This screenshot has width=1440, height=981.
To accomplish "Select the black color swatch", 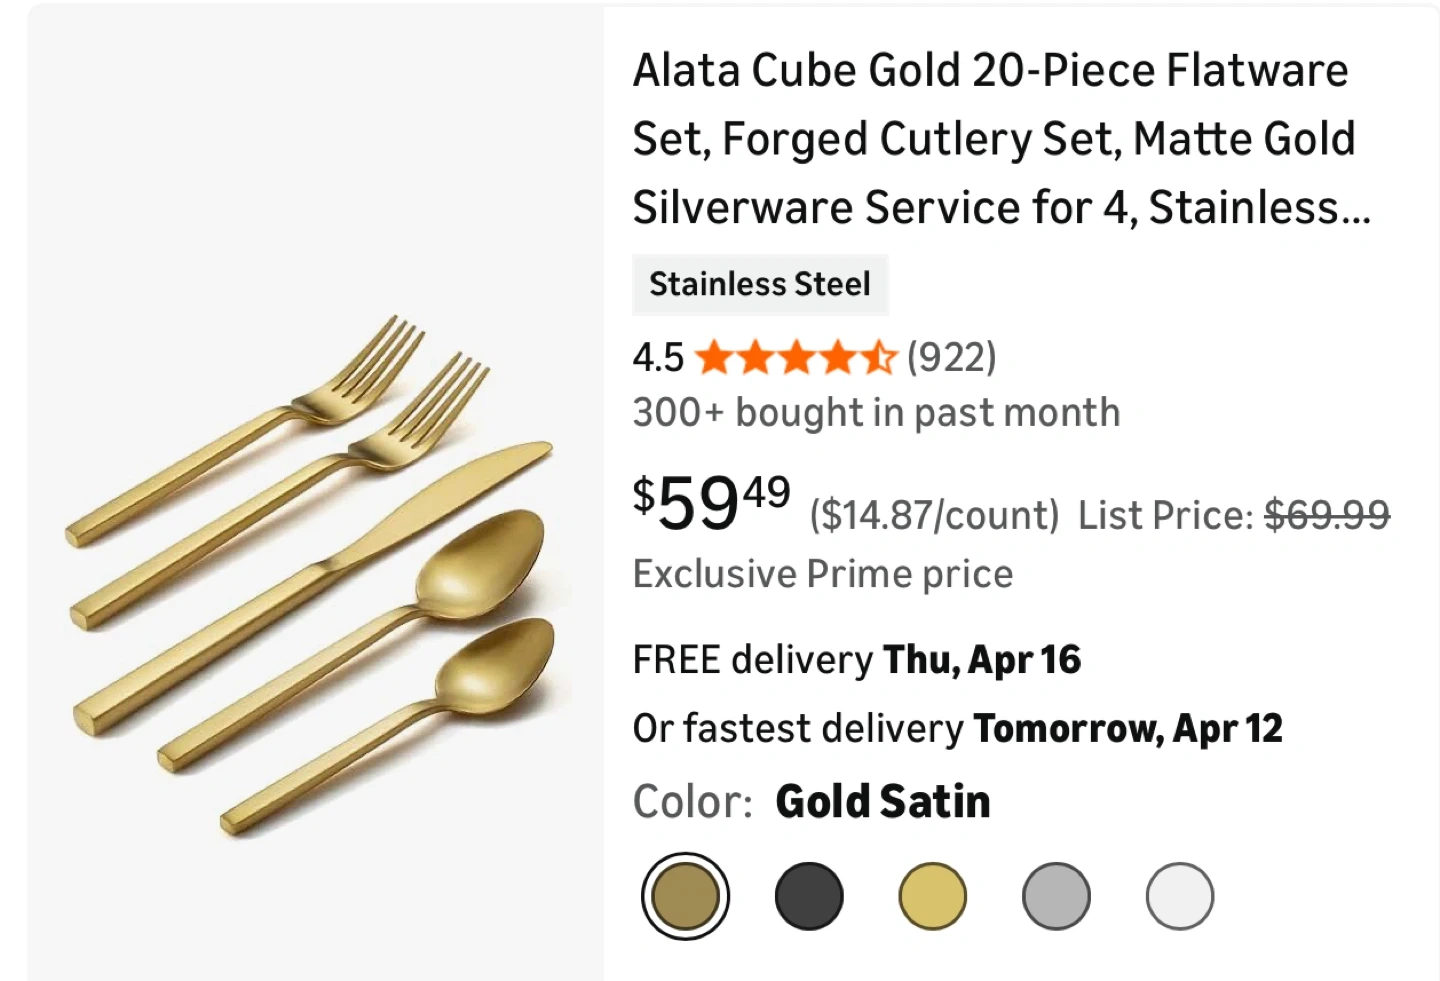I will coord(809,896).
